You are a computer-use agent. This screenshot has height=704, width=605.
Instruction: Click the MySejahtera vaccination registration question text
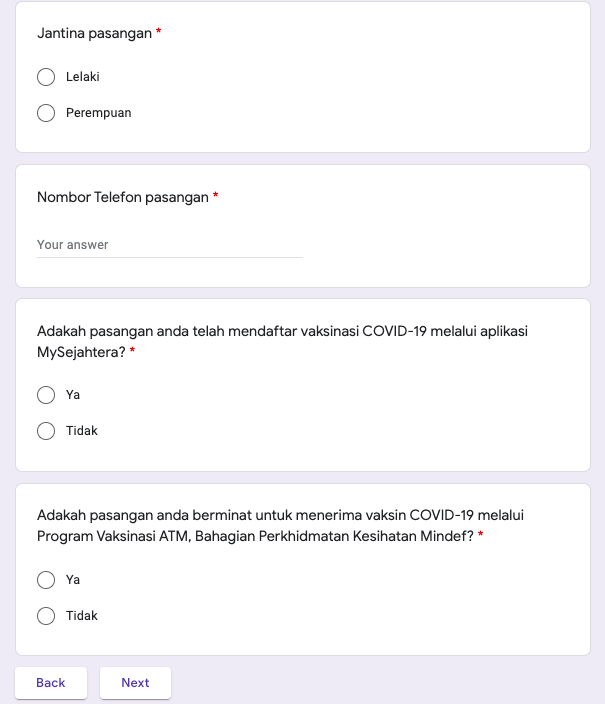click(282, 331)
